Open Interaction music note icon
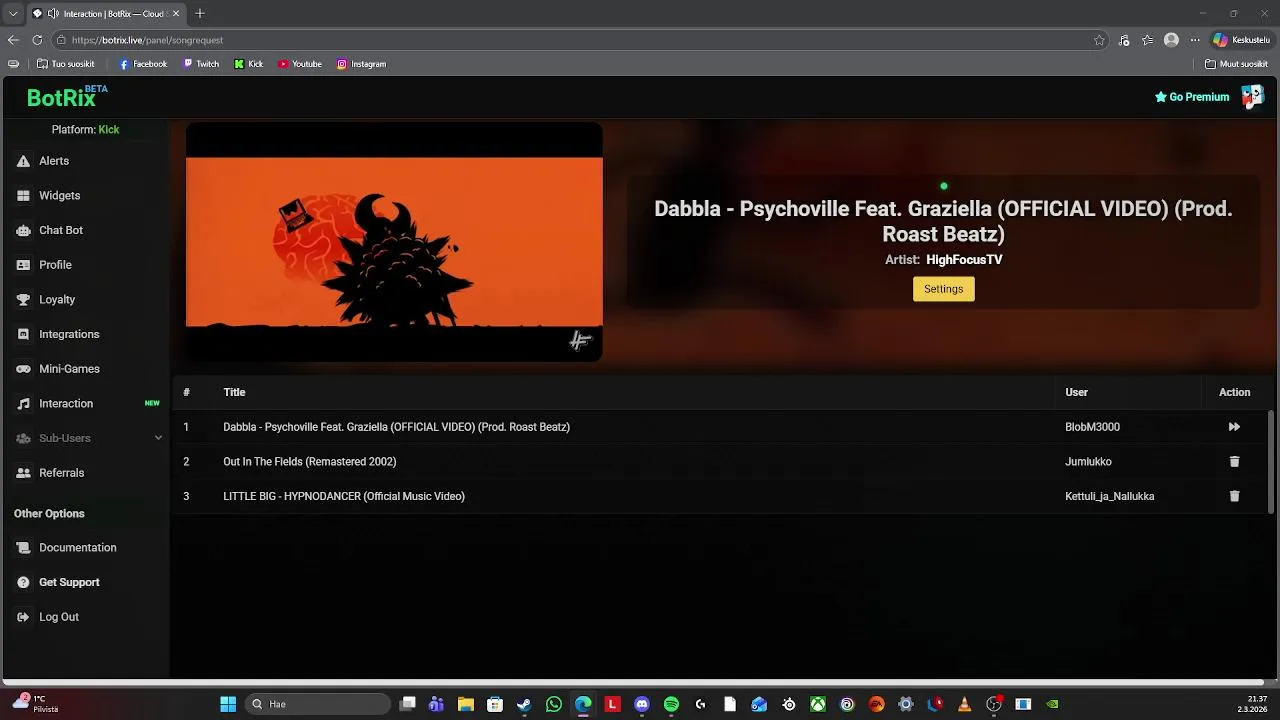 [x=23, y=404]
